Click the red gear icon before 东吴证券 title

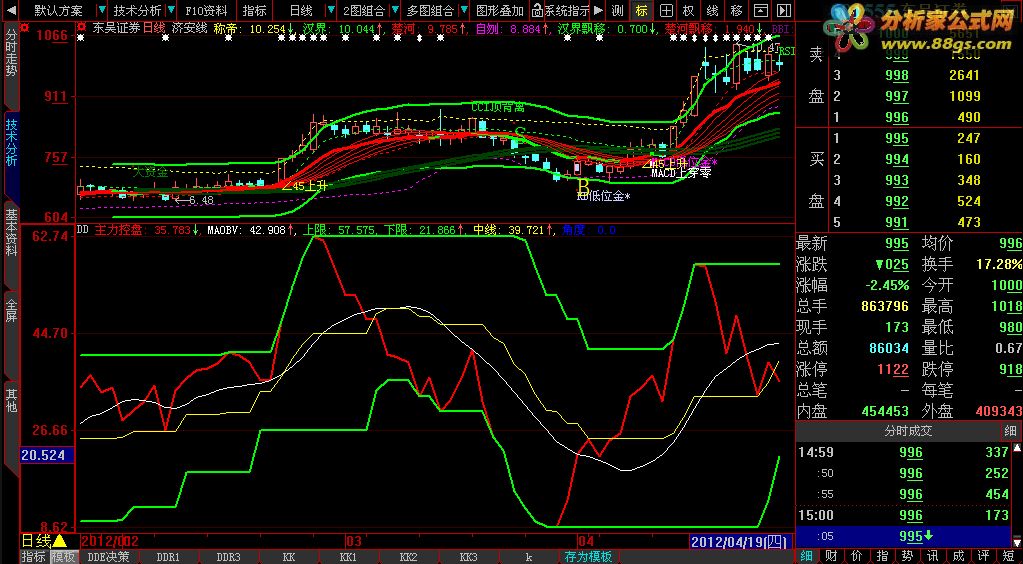point(81,28)
